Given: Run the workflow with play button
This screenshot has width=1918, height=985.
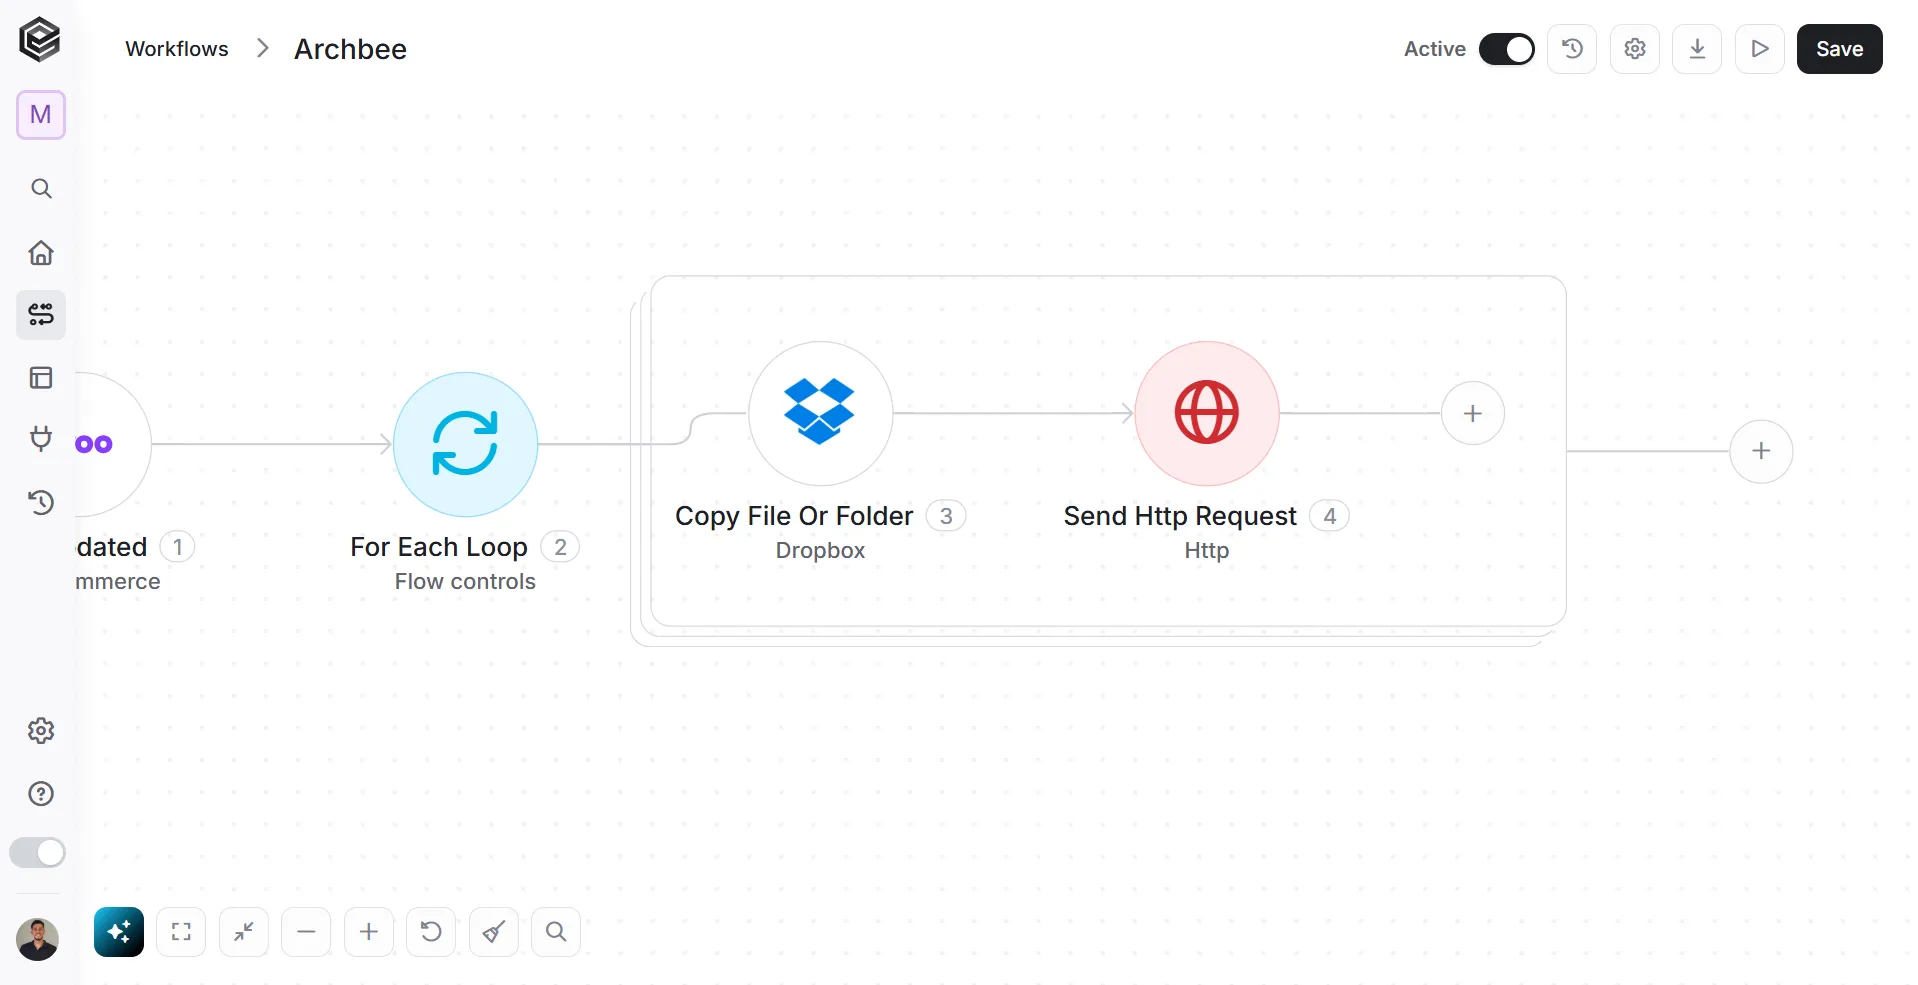Looking at the screenshot, I should tap(1760, 49).
